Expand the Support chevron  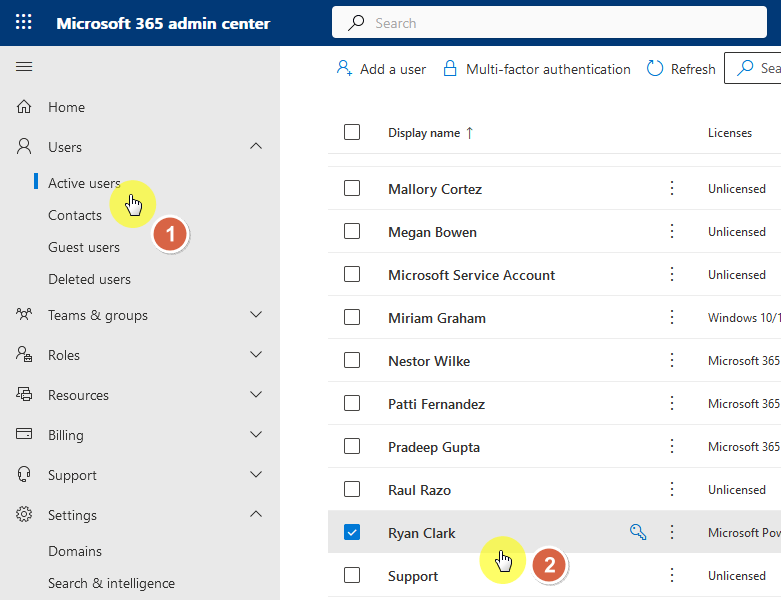tap(256, 474)
